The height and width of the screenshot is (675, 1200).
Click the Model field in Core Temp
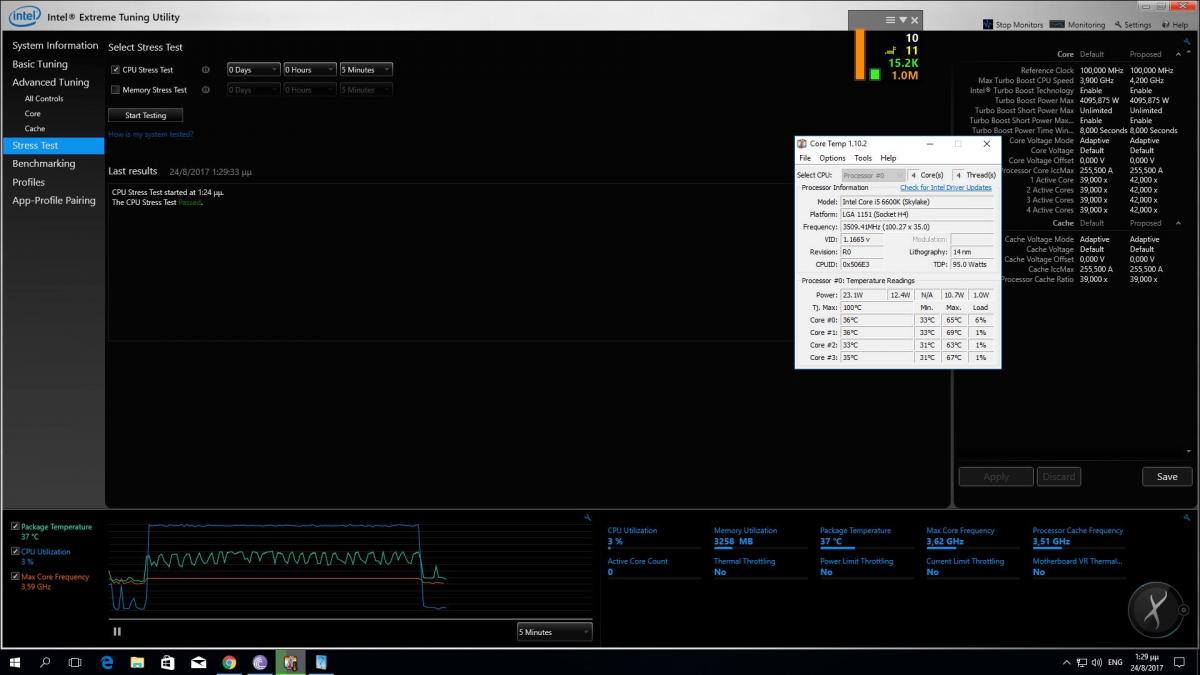coord(917,201)
